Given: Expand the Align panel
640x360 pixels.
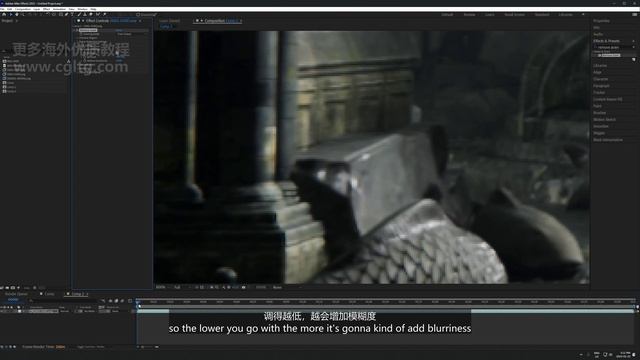Looking at the screenshot, I should [x=597, y=72].
